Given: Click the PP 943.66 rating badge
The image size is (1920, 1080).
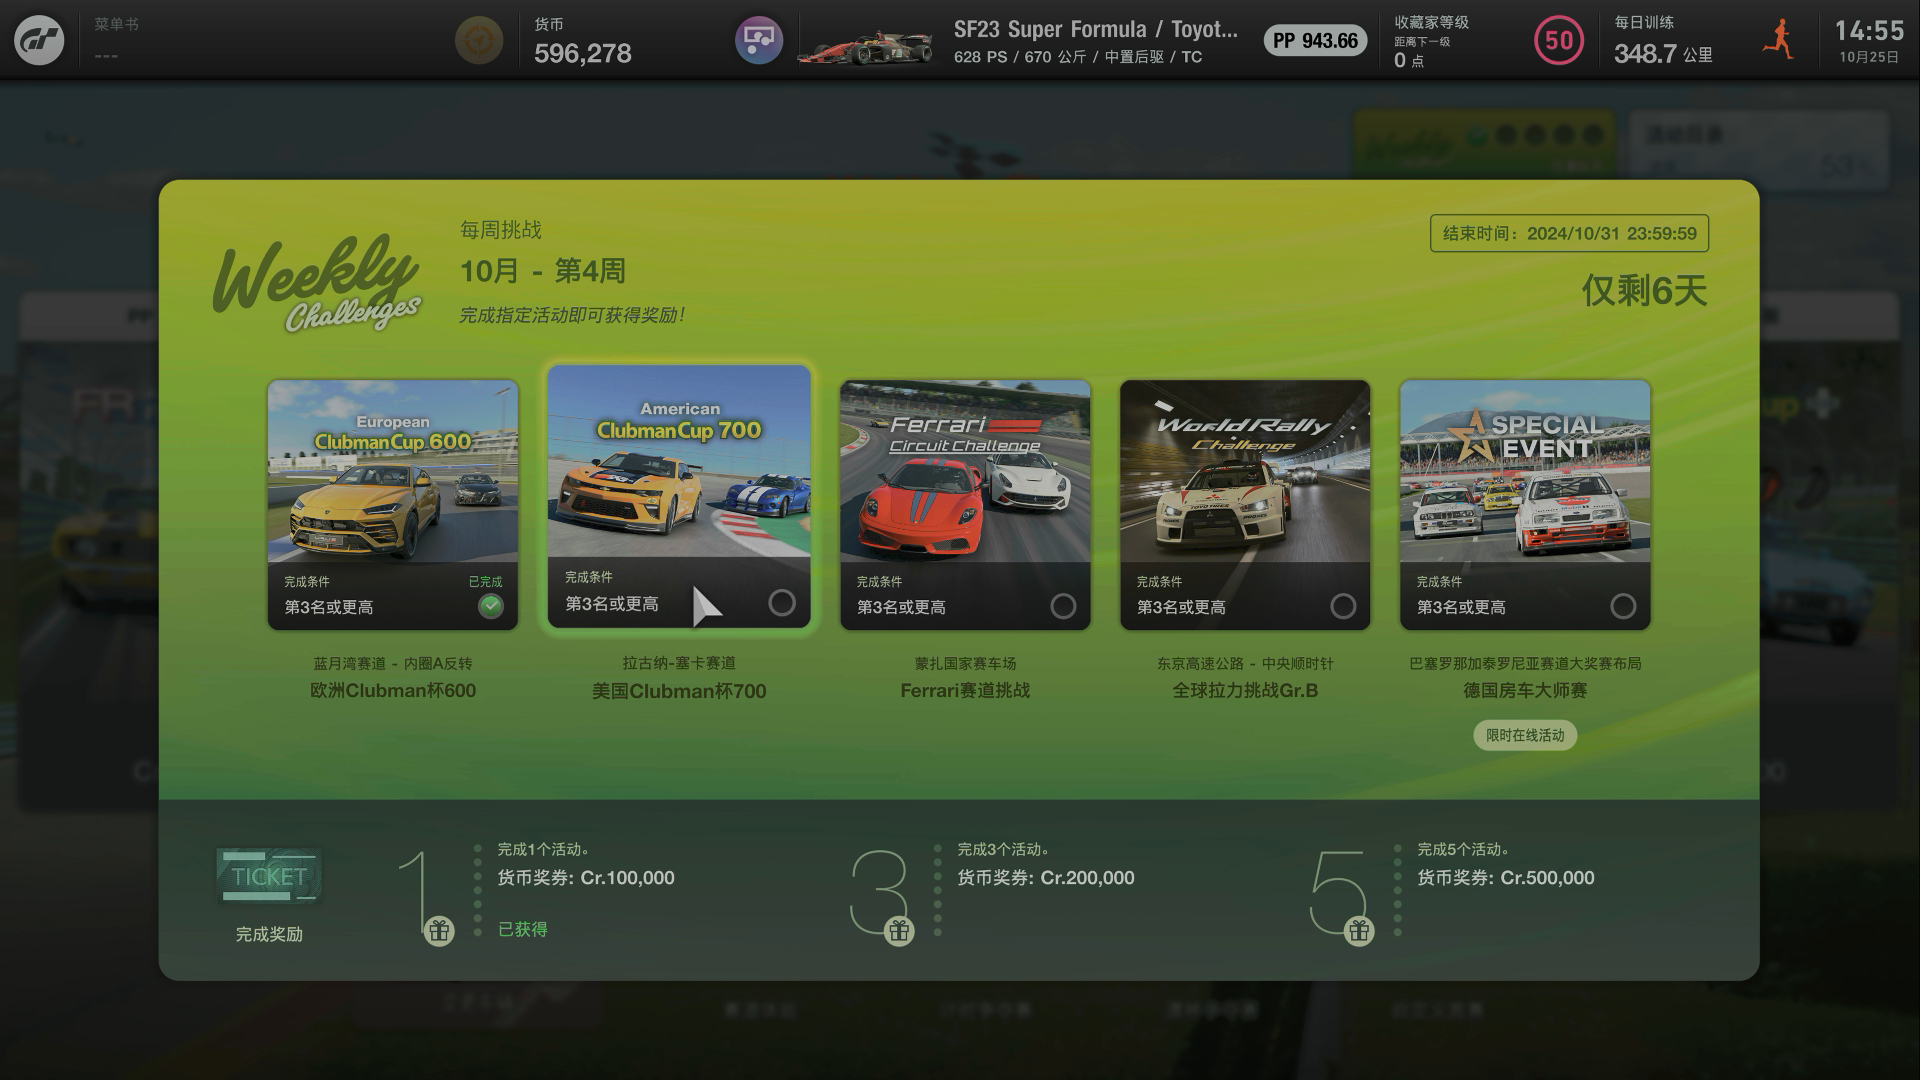Looking at the screenshot, I should (x=1315, y=41).
